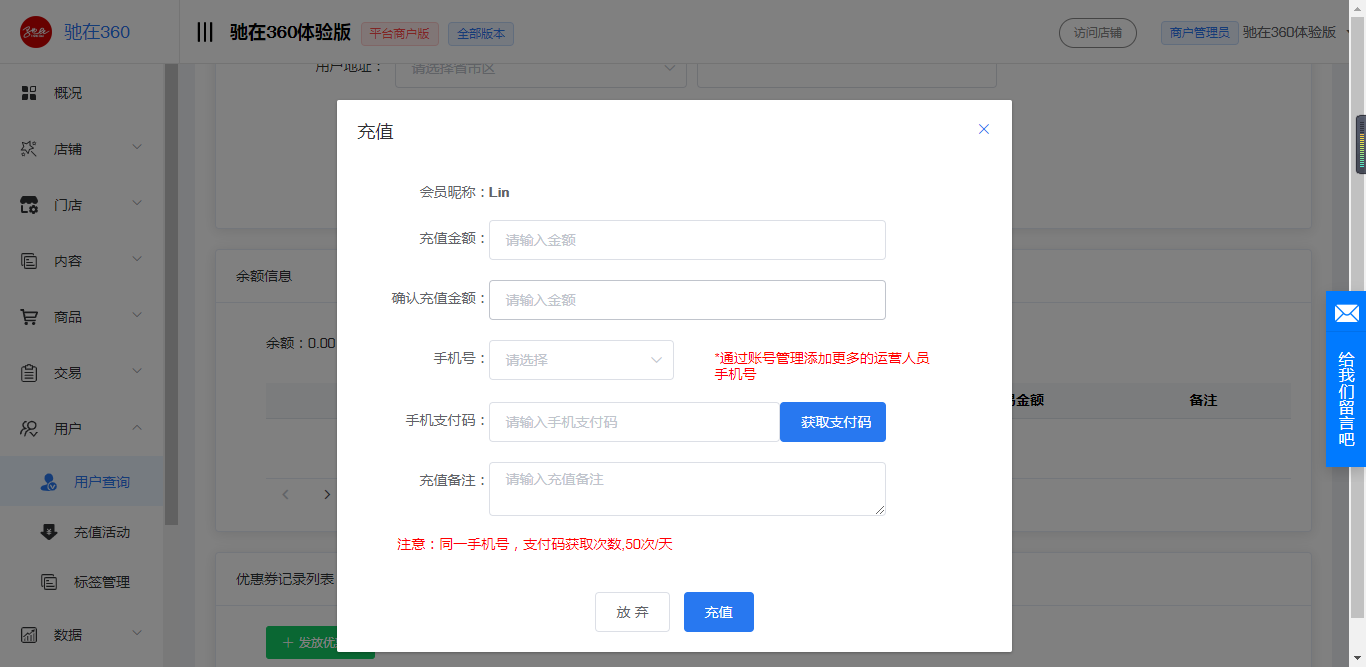
Task: Click the 备注 column header
Action: click(1203, 399)
